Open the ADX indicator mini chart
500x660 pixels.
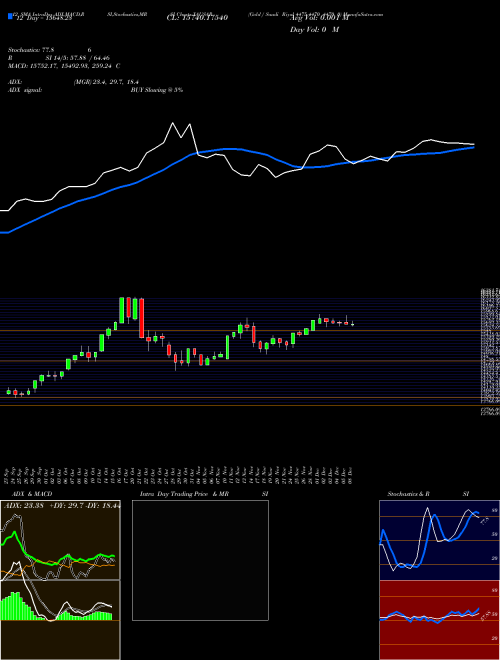point(60,540)
